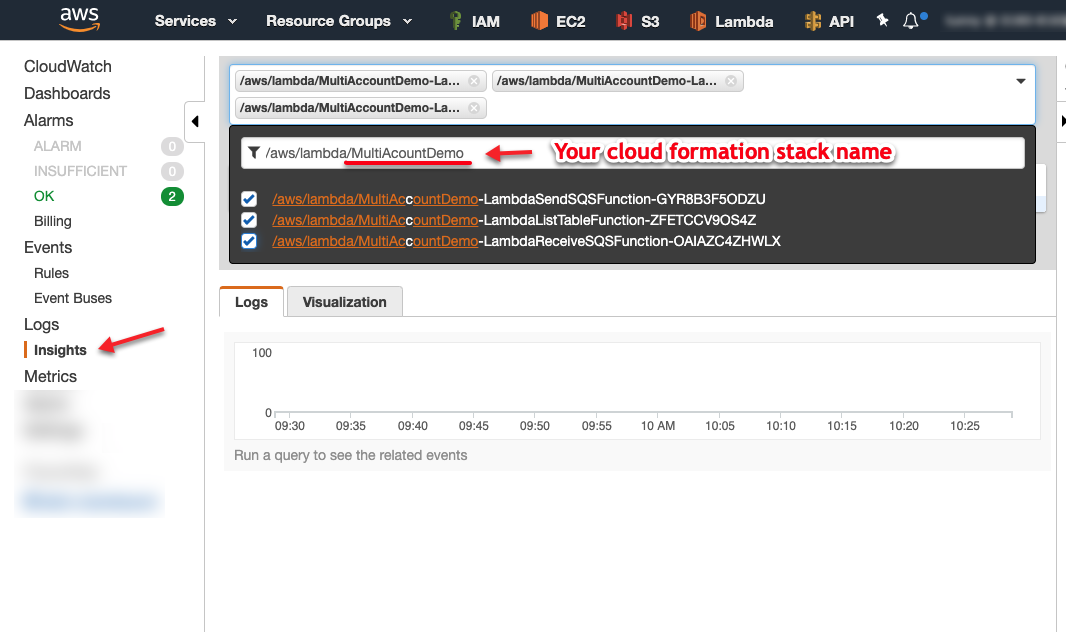This screenshot has height=632, width=1066.
Task: Remove the top-right MultiAccountDemo log group chip
Action: 731,81
